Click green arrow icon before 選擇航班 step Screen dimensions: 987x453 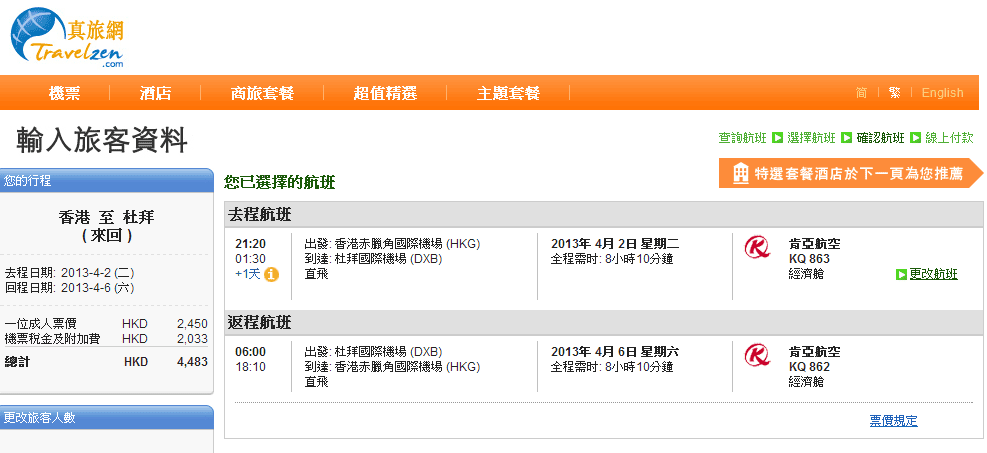pos(777,138)
